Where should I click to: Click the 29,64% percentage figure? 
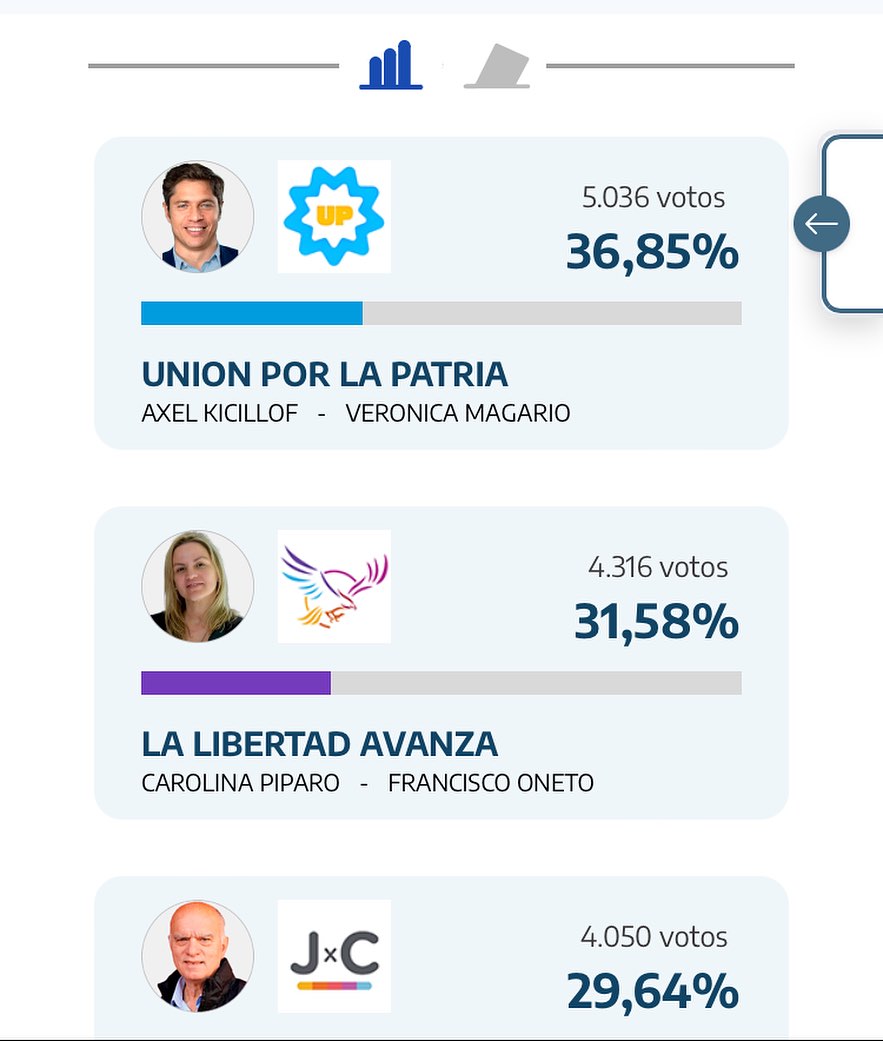(652, 992)
